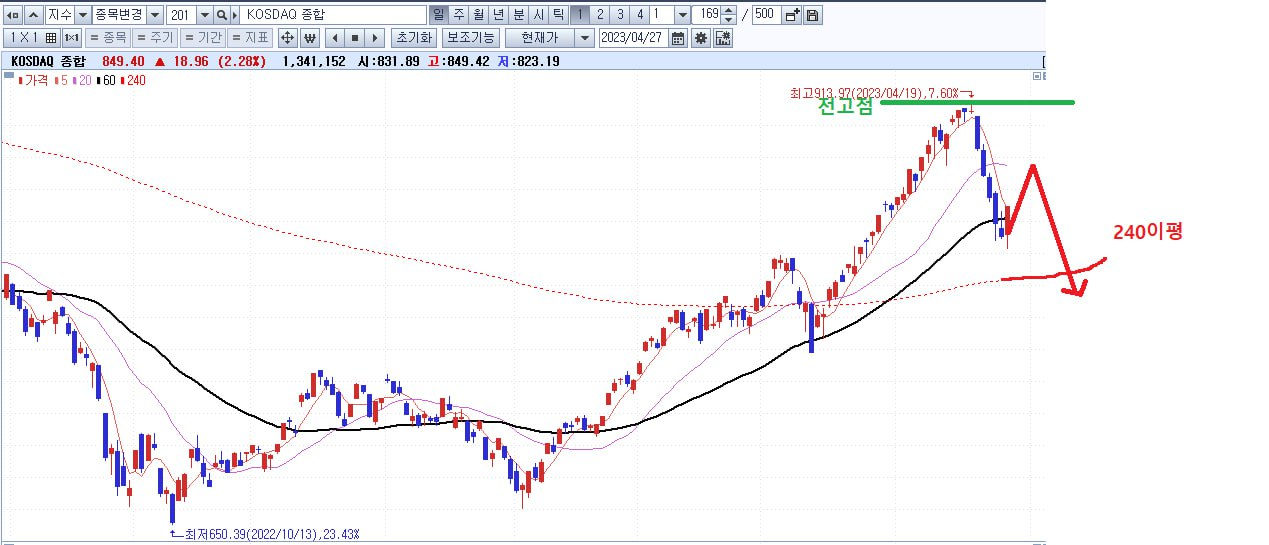1269x545 pixels.
Task: Click the magnifier search icon
Action: point(222,15)
